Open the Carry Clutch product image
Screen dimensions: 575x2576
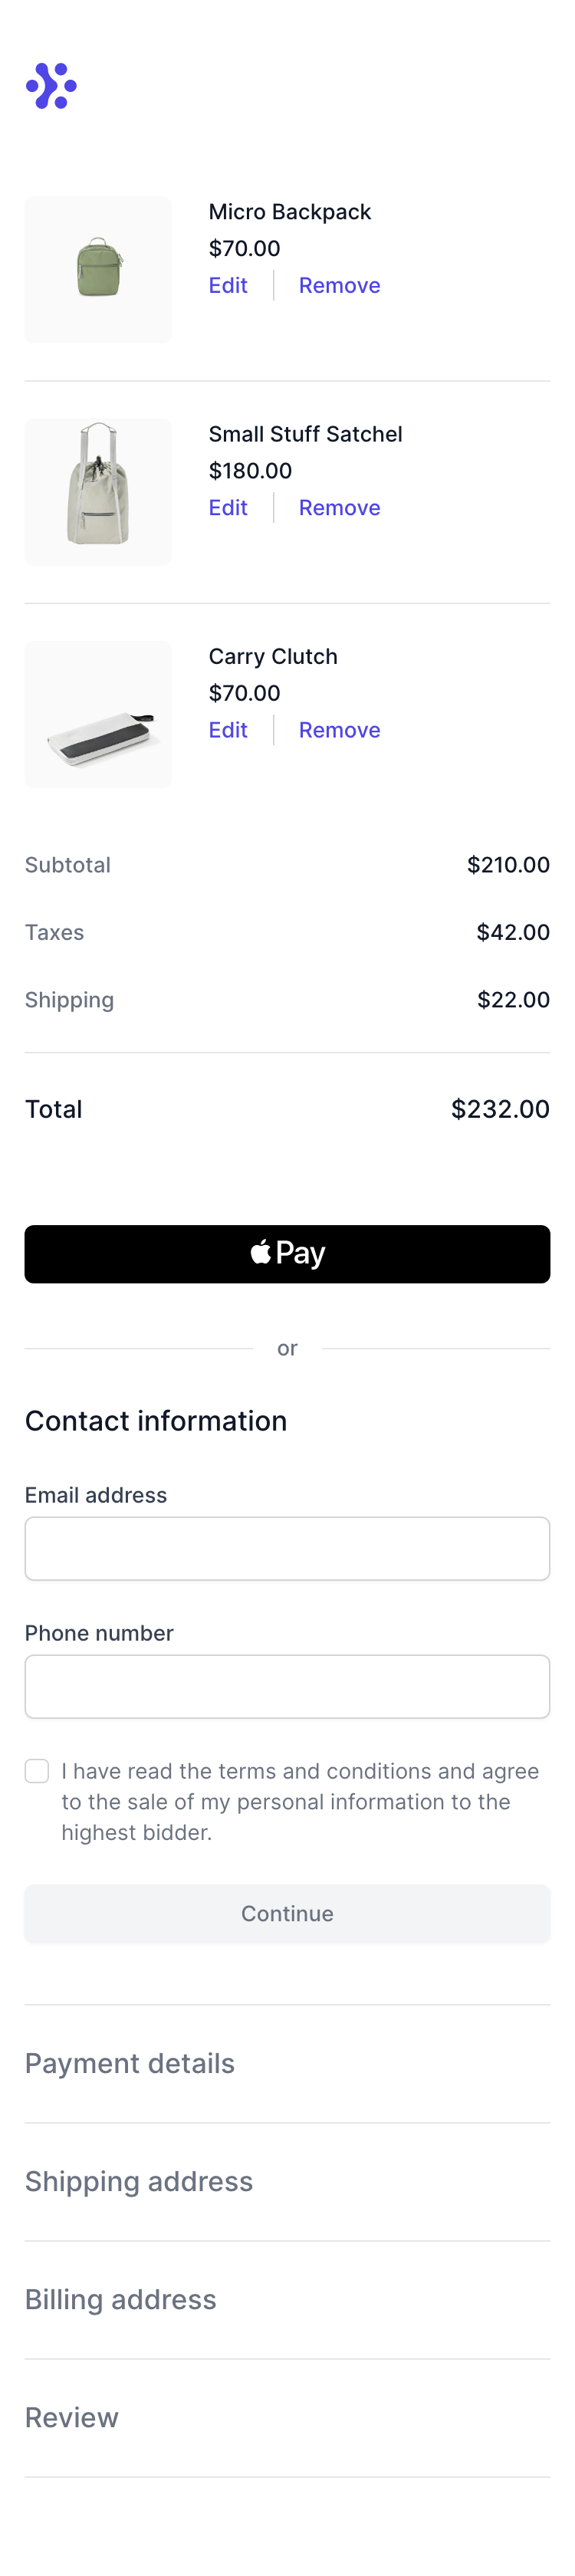tap(98, 714)
